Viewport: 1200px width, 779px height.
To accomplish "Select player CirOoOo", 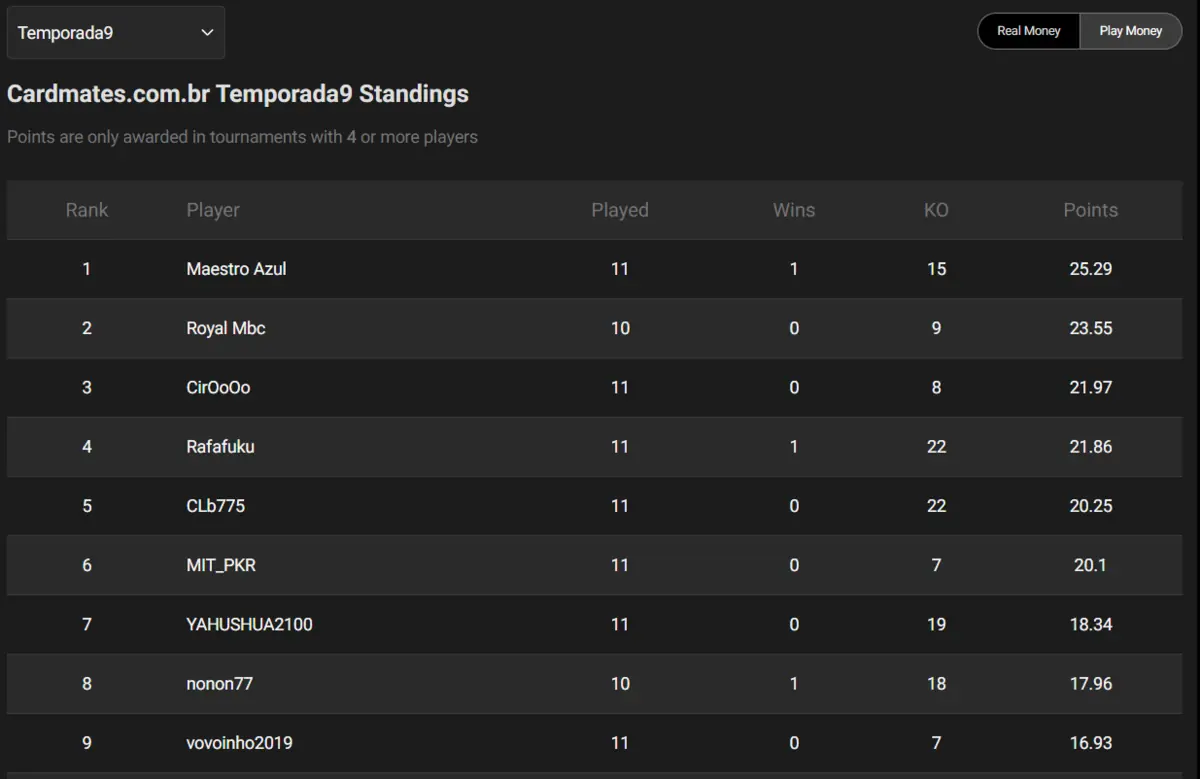I will point(218,387).
